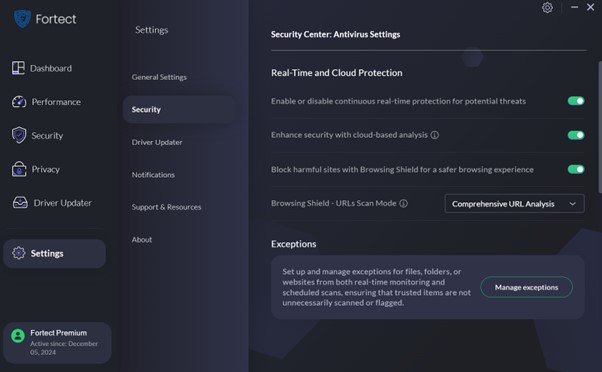Click the Privacy lock icon
The width and height of the screenshot is (602, 372).
[19, 169]
